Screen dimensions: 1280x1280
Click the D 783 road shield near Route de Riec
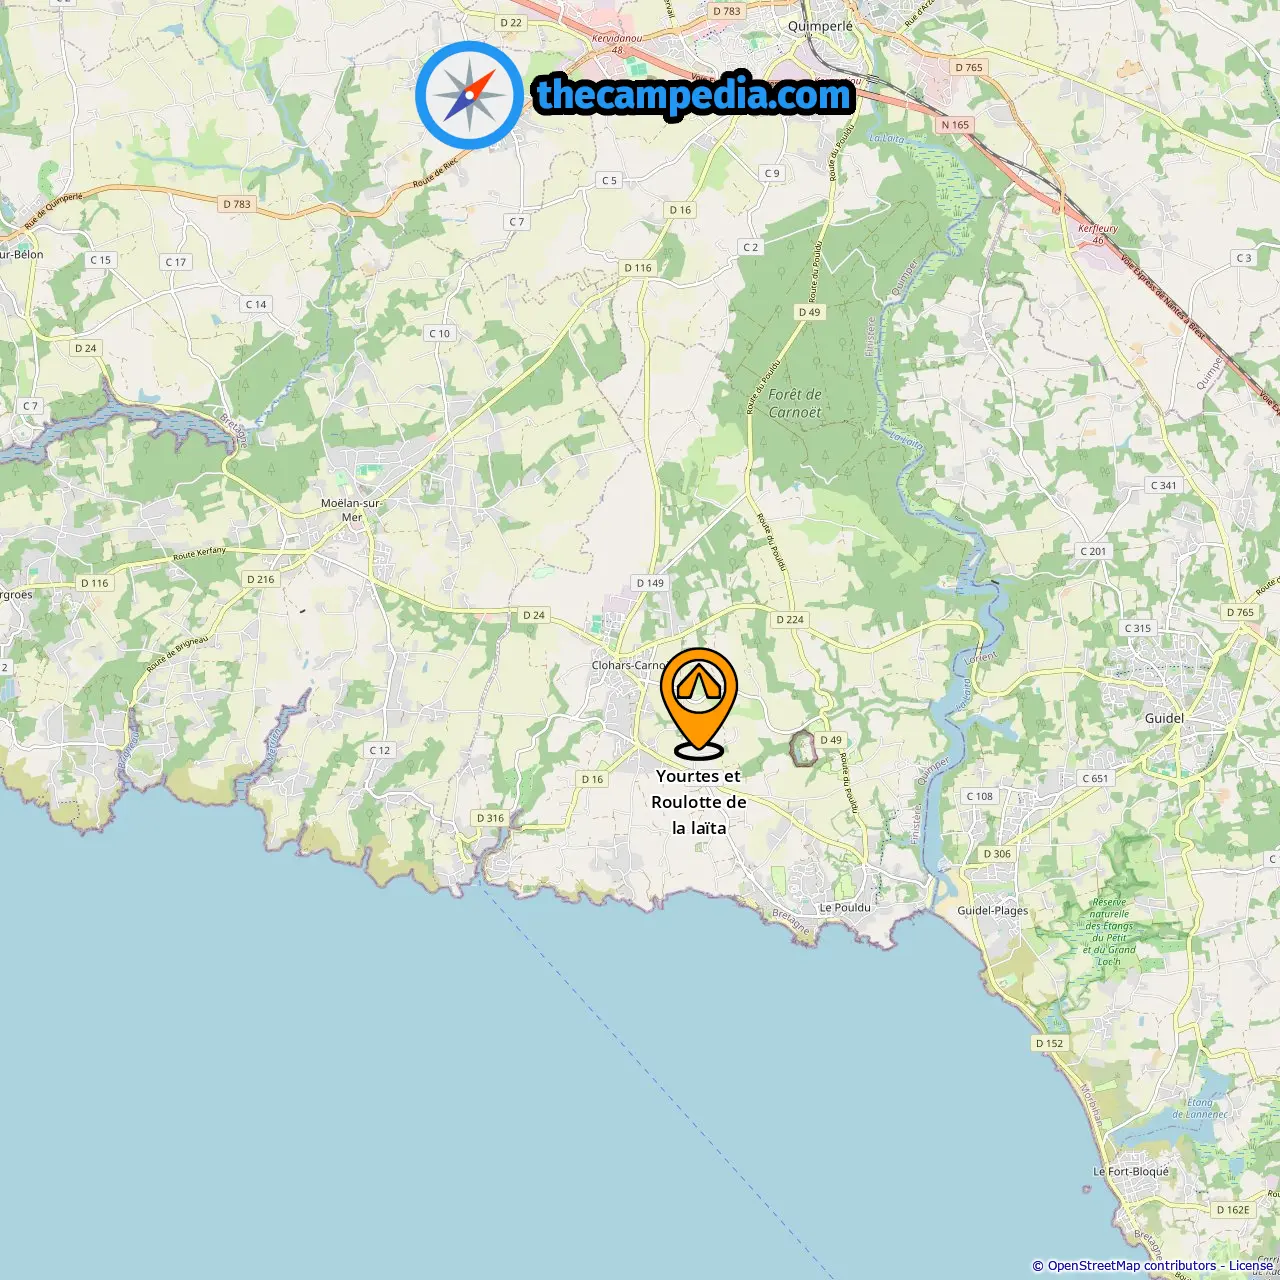237,204
